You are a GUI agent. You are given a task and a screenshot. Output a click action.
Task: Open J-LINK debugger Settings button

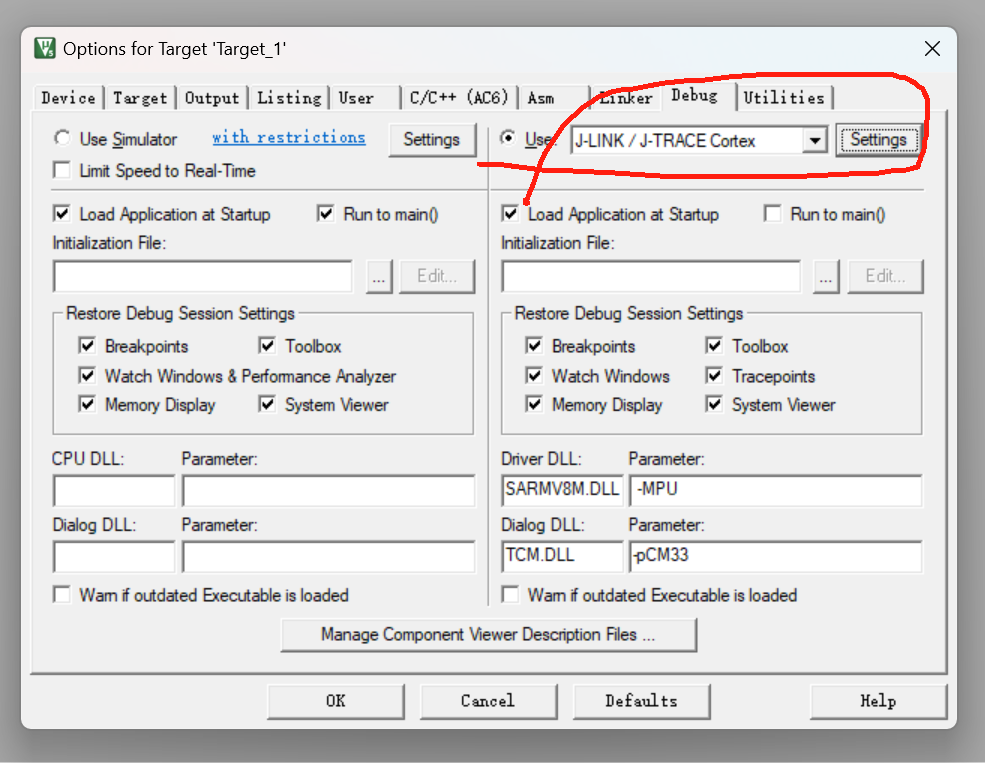click(878, 139)
